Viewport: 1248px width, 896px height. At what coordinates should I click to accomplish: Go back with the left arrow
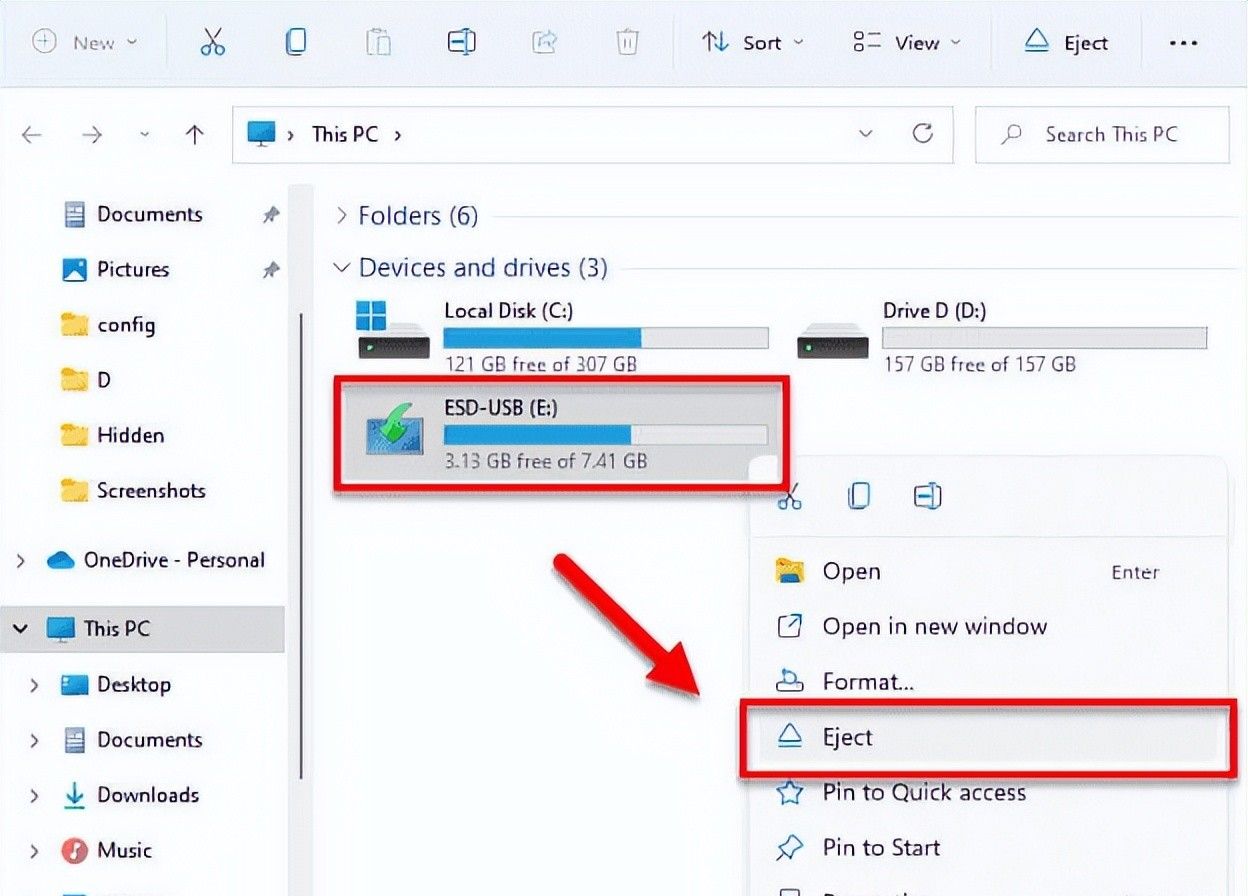[x=32, y=134]
